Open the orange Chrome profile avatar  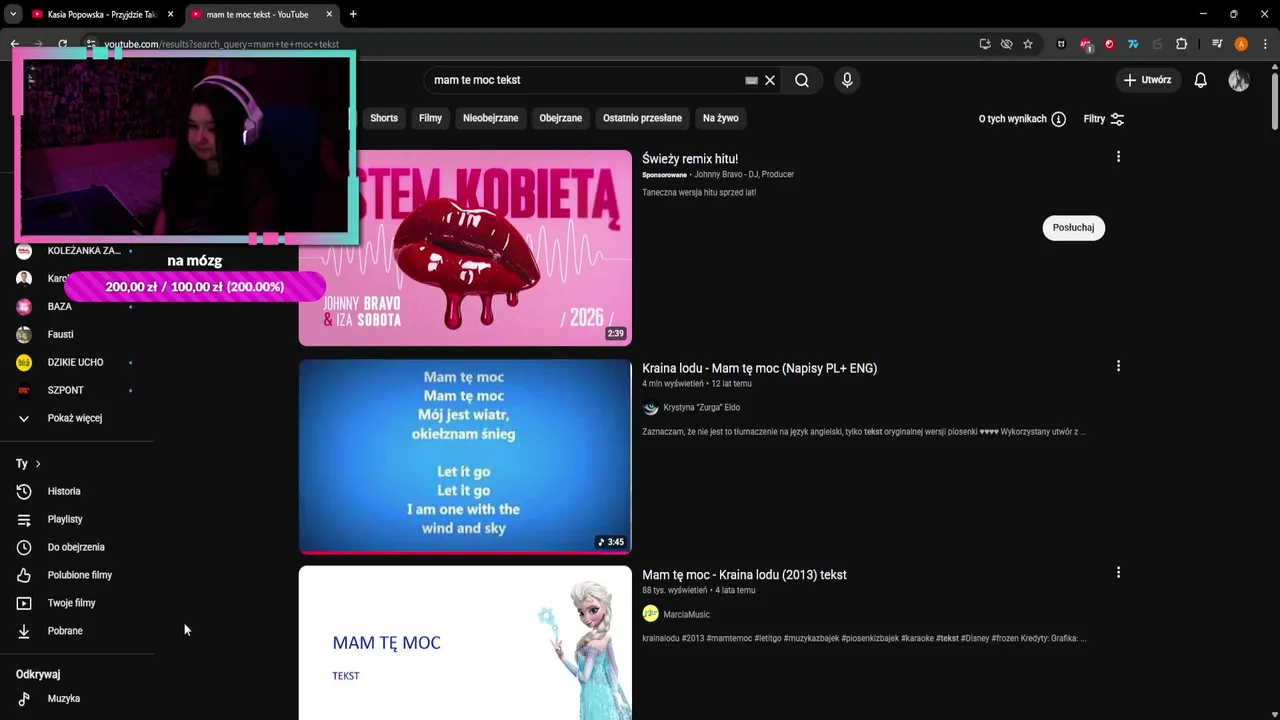click(x=1241, y=44)
